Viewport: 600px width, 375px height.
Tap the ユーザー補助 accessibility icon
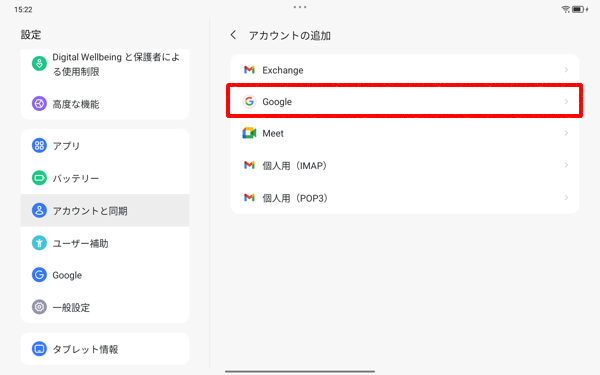click(x=39, y=243)
